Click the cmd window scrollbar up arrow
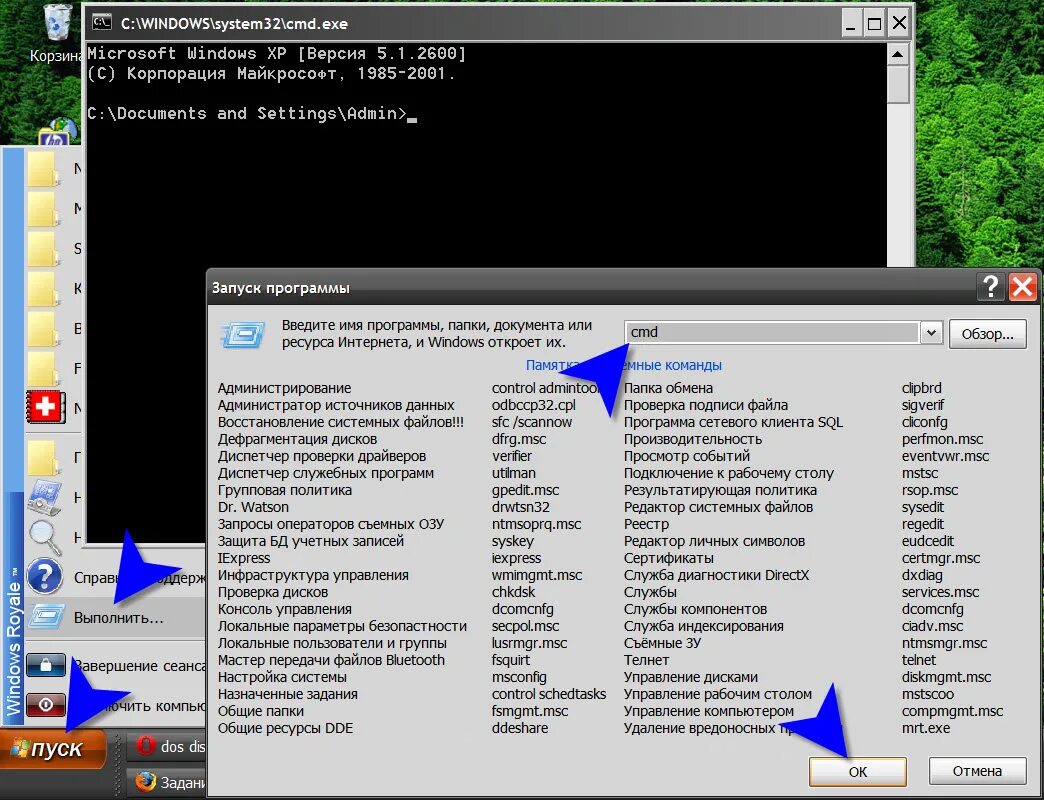This screenshot has height=800, width=1044. point(898,55)
